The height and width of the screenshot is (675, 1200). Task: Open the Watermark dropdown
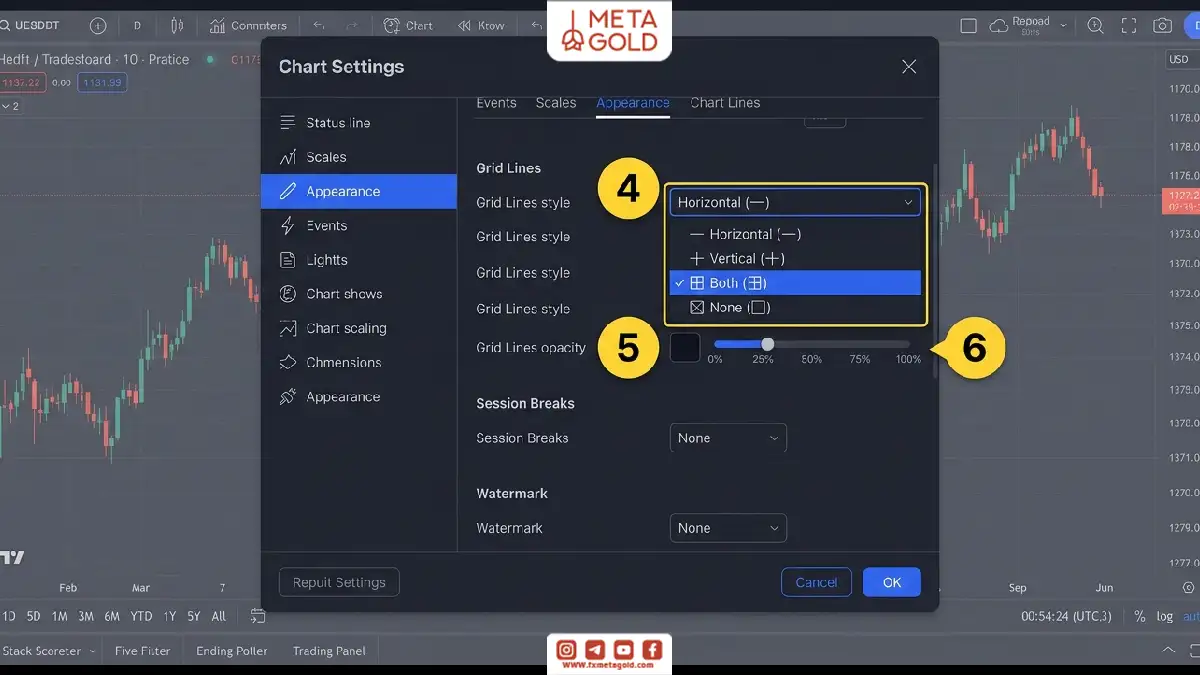pyautogui.click(x=728, y=528)
